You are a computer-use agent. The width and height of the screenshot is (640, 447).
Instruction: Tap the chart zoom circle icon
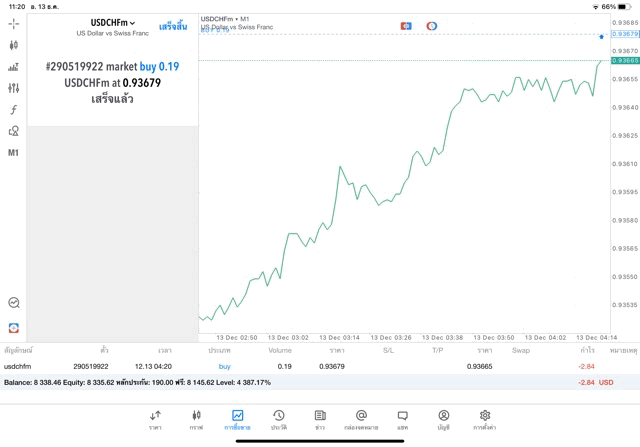(x=14, y=302)
